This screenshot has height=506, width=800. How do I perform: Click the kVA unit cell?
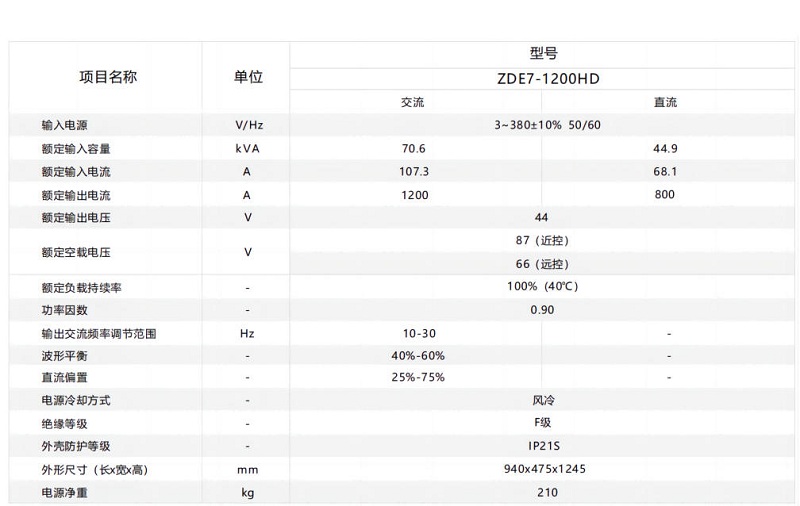[248, 149]
